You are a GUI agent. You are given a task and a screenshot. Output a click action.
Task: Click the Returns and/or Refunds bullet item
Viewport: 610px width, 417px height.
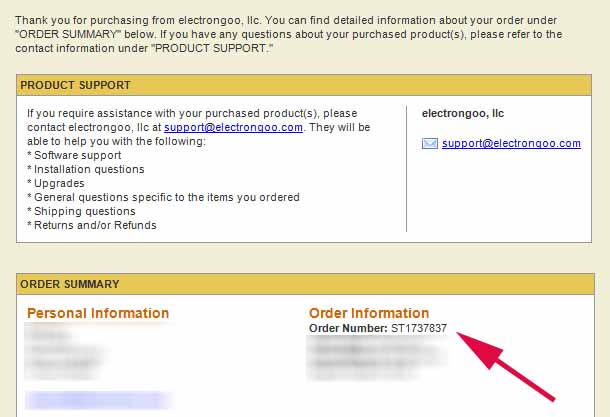(92, 226)
